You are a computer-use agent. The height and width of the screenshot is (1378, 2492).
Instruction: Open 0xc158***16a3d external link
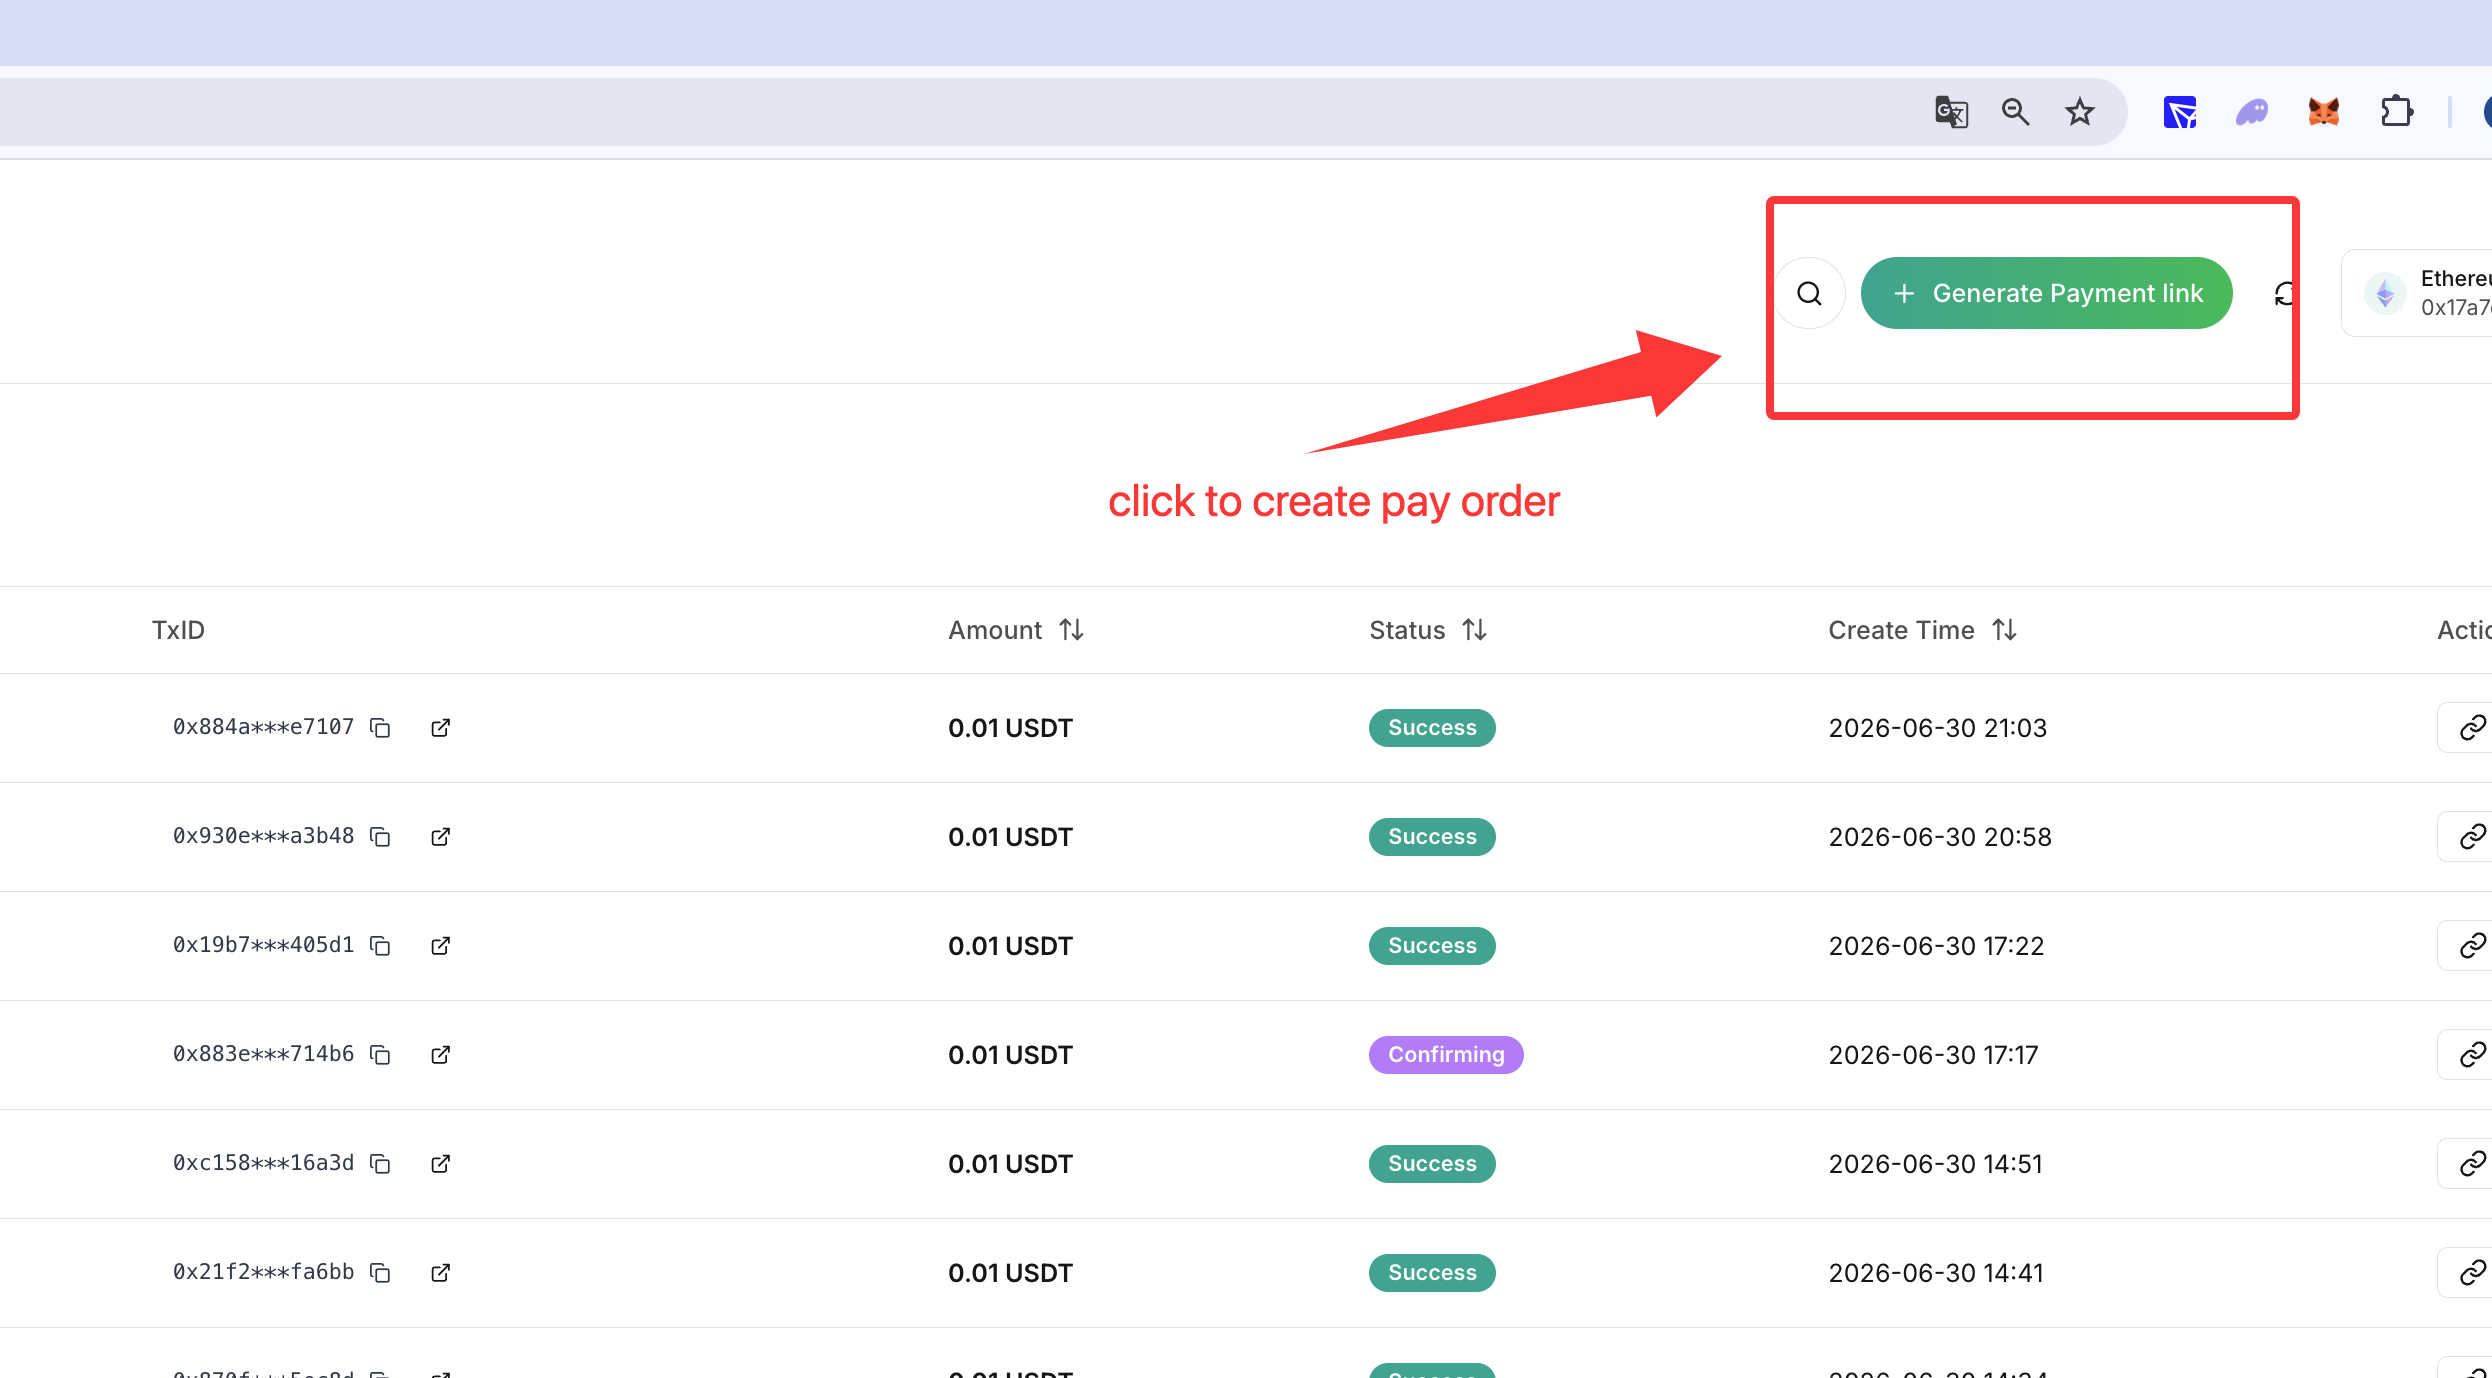(x=440, y=1164)
